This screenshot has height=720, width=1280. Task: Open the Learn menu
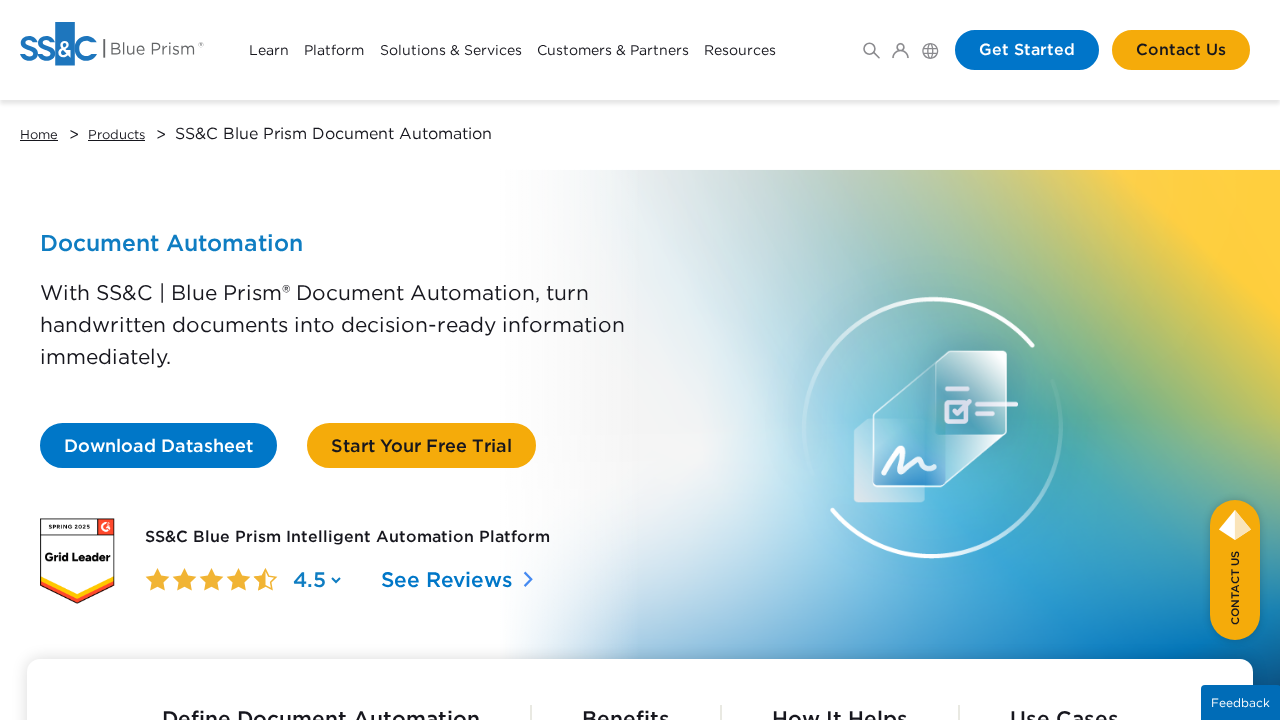pos(268,50)
